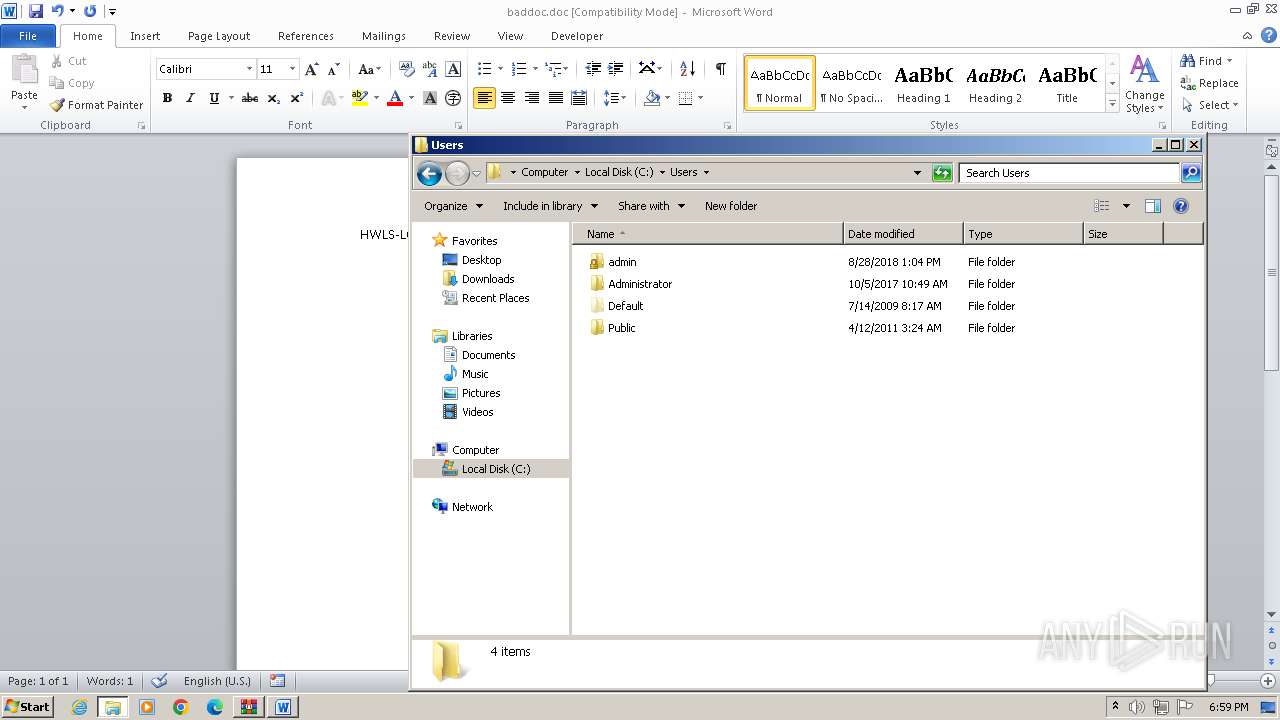Click the Grow Font icon

click(x=312, y=69)
